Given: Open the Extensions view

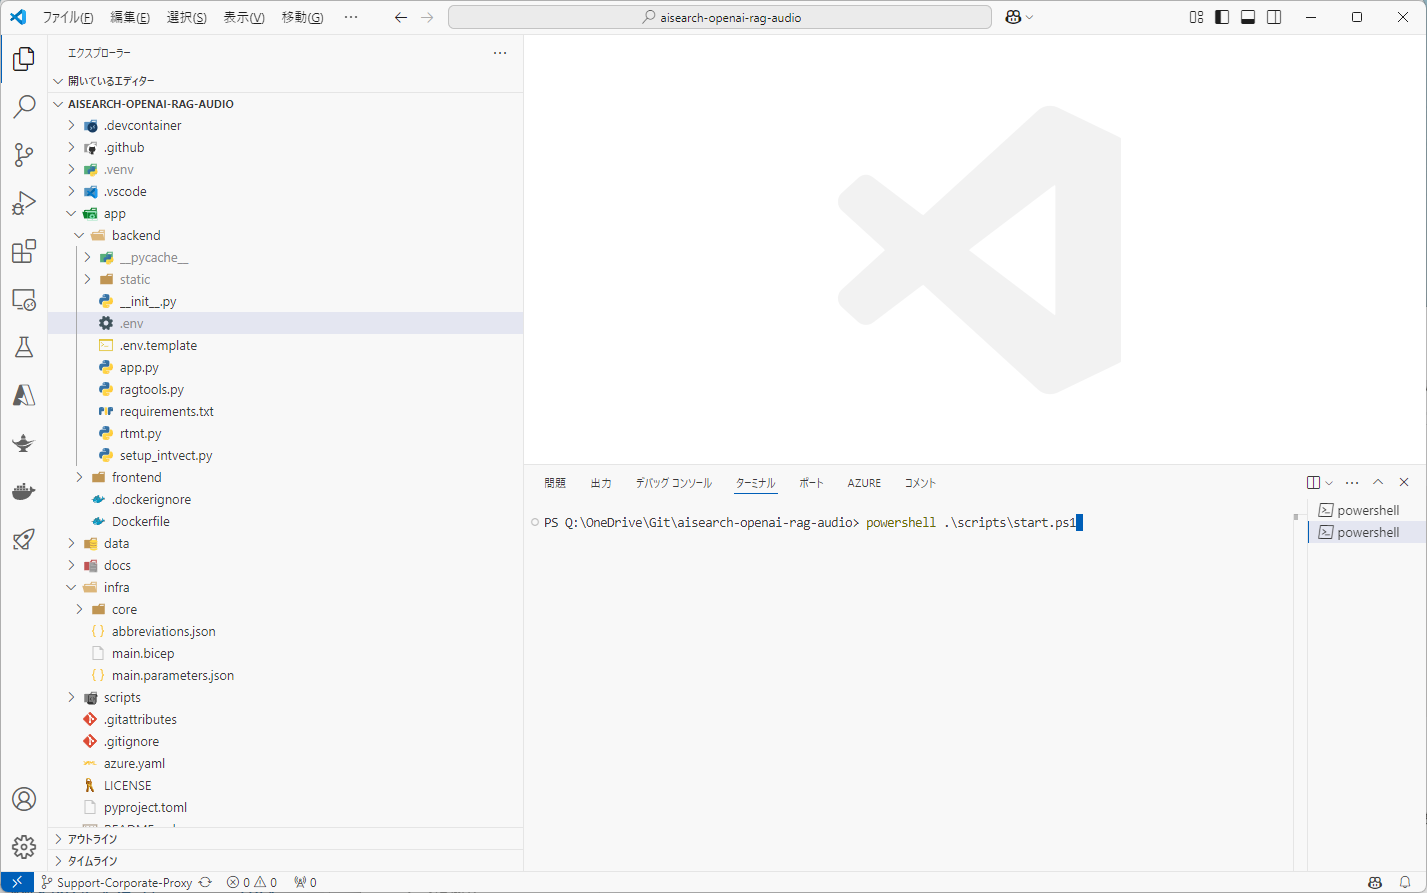Looking at the screenshot, I should 24,251.
